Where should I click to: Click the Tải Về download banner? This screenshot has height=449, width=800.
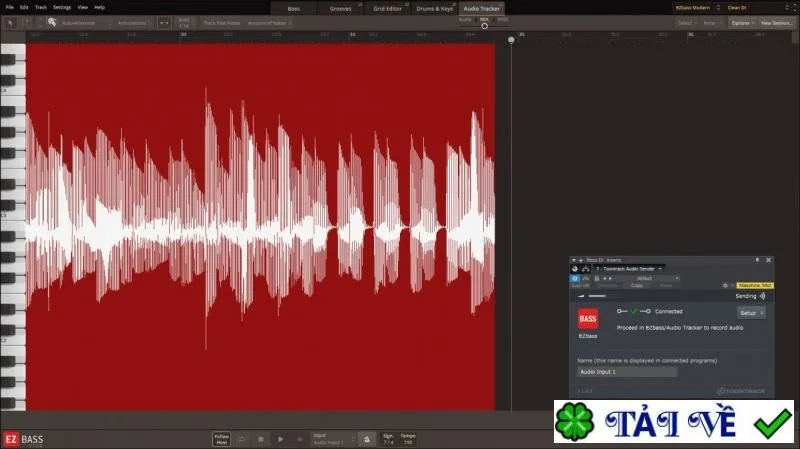pos(674,421)
